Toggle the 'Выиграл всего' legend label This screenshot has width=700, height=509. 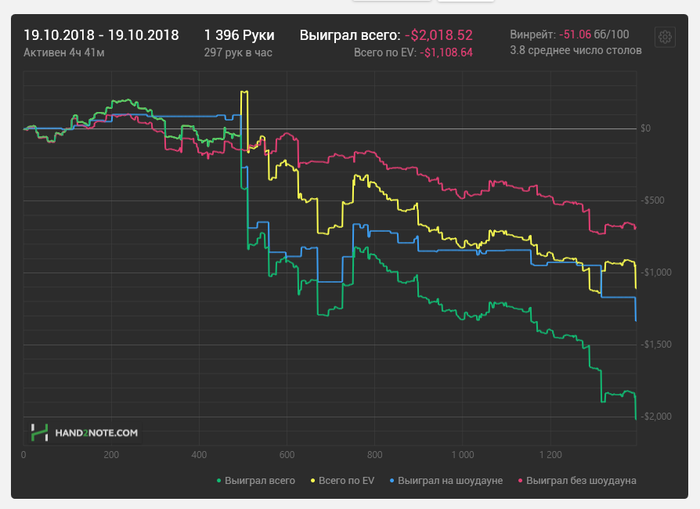point(260,481)
